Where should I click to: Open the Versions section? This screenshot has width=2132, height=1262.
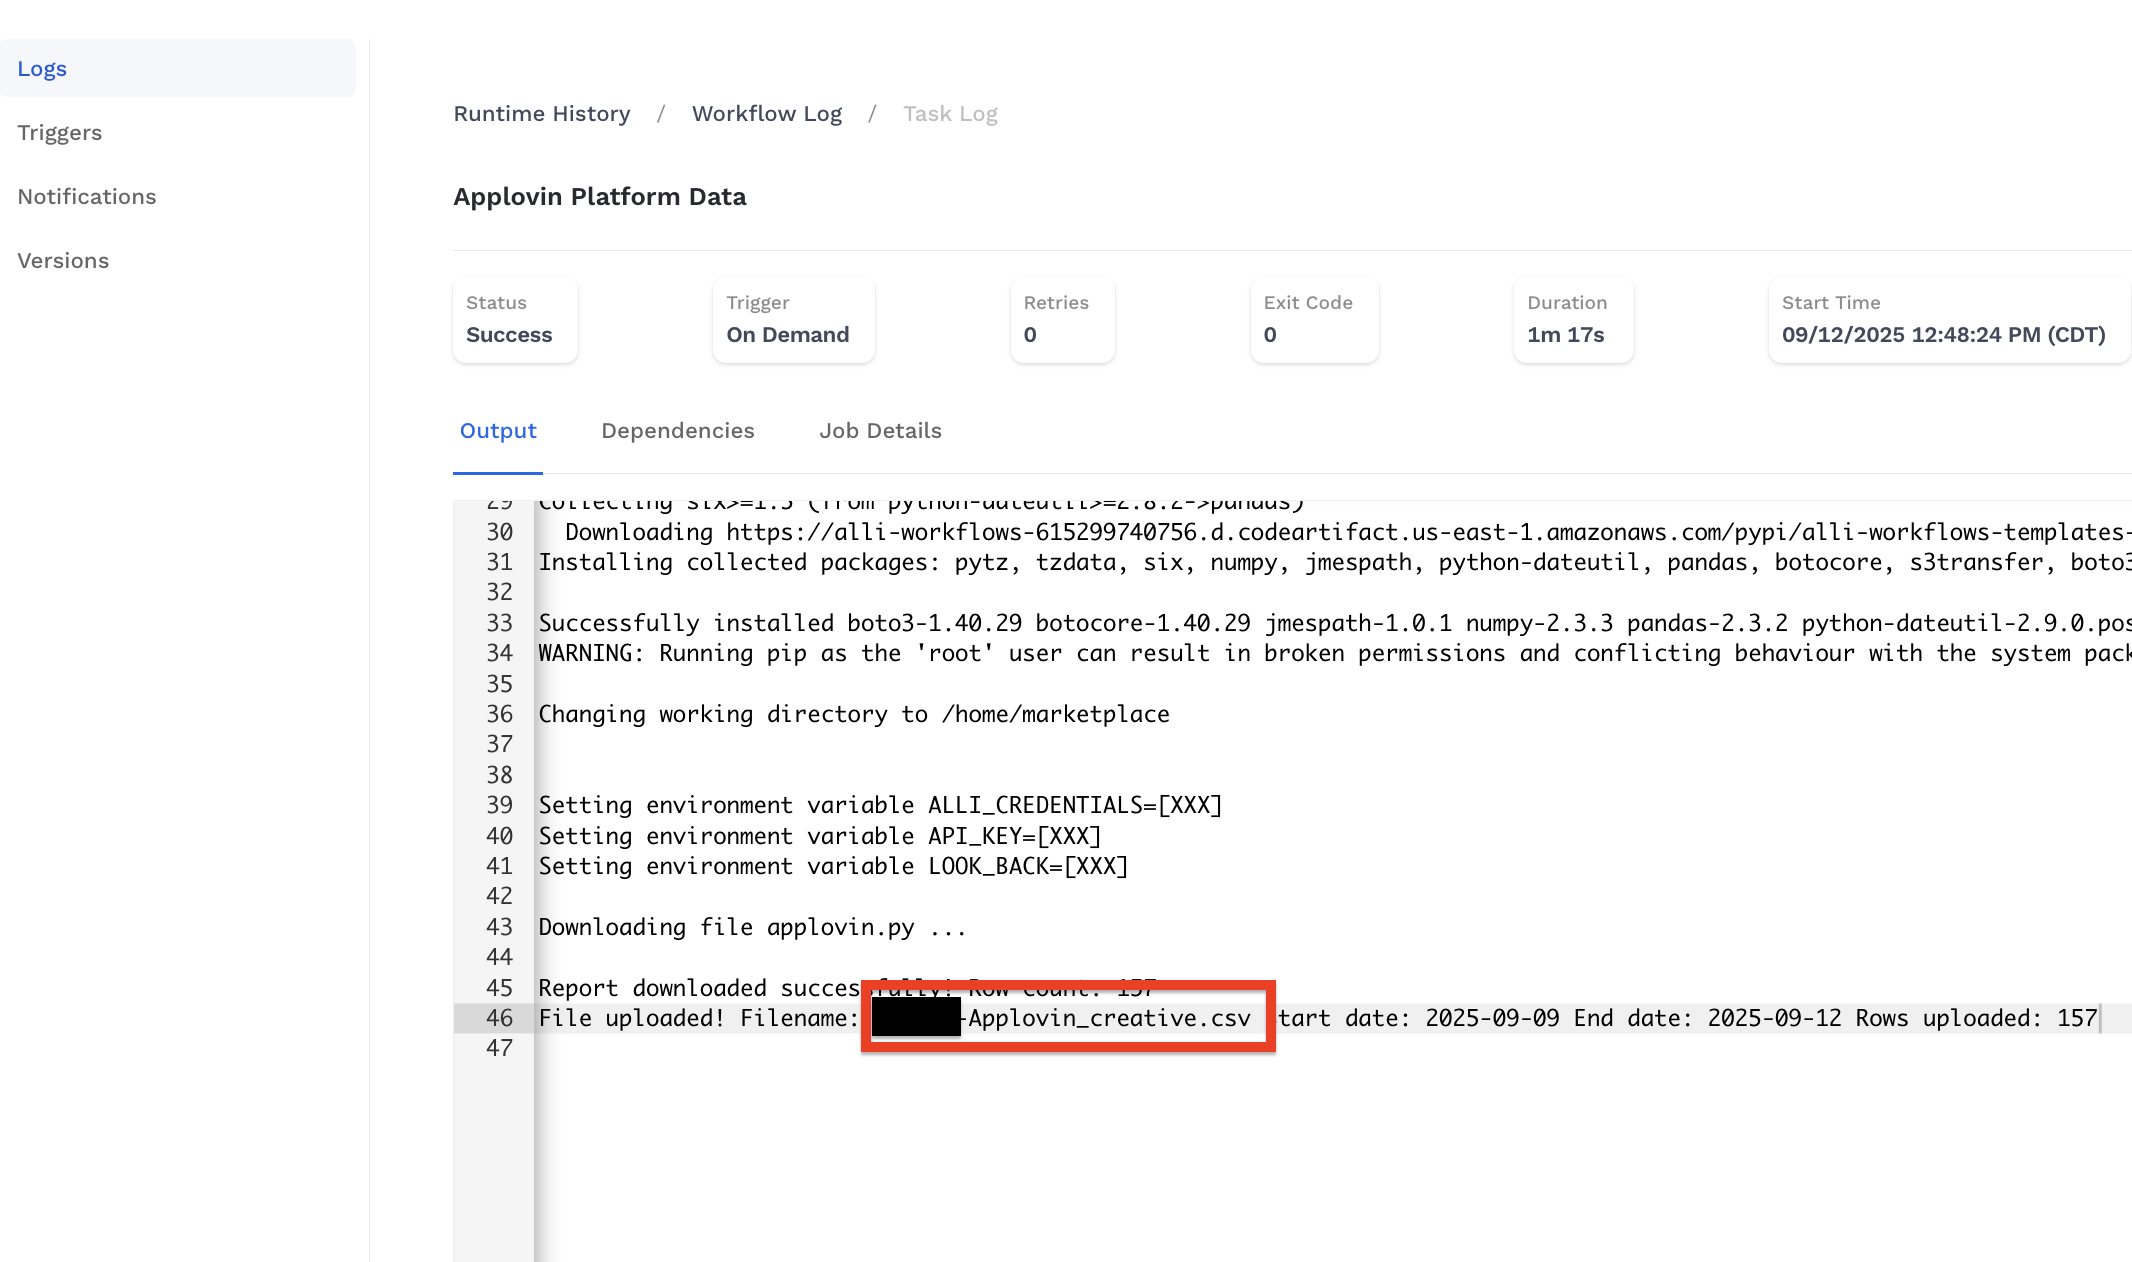[x=63, y=260]
